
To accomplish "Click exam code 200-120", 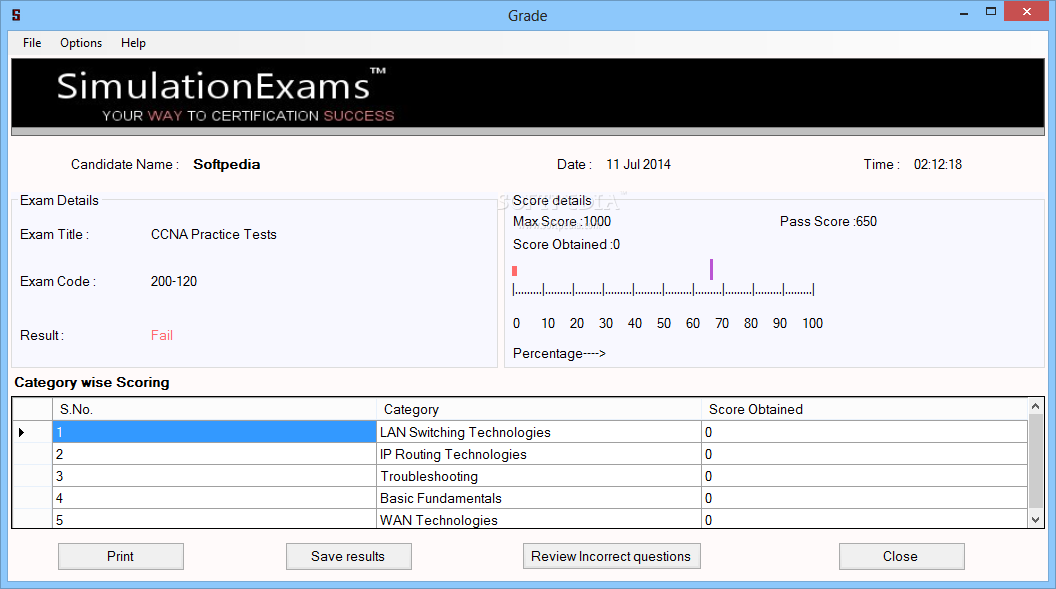I will tap(174, 281).
